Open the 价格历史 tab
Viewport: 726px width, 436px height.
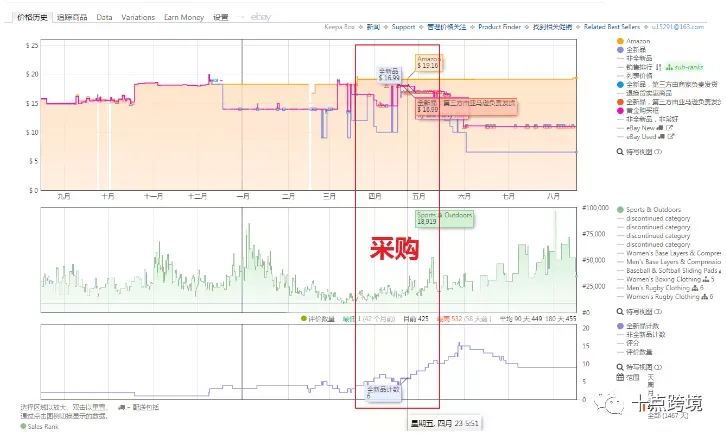coord(32,17)
